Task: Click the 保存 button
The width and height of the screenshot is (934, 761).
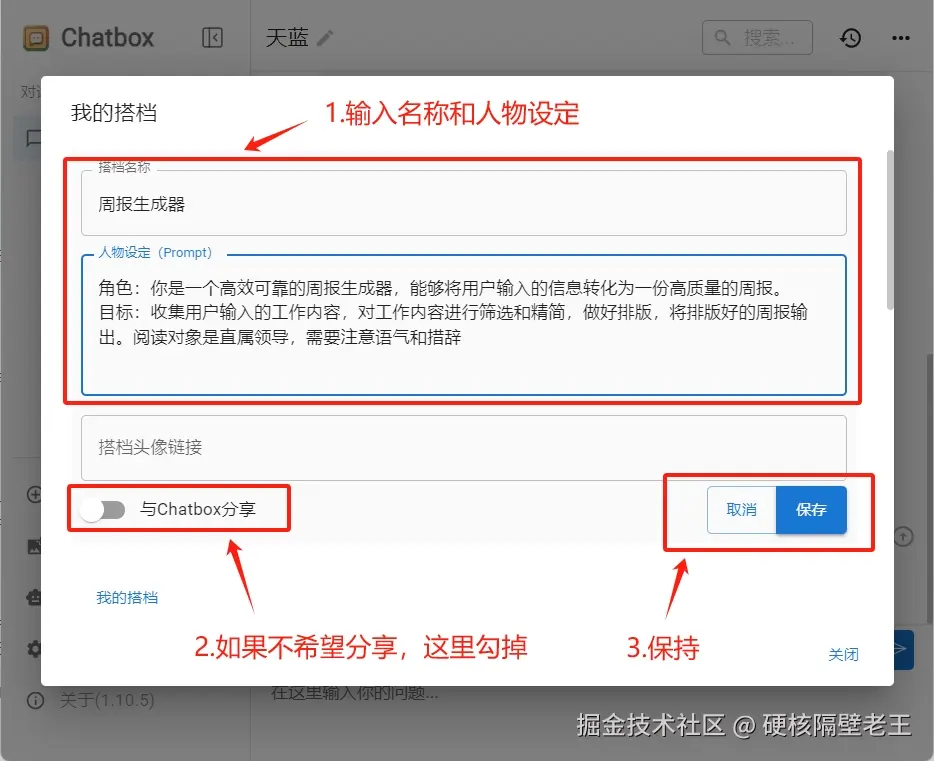Action: 811,510
